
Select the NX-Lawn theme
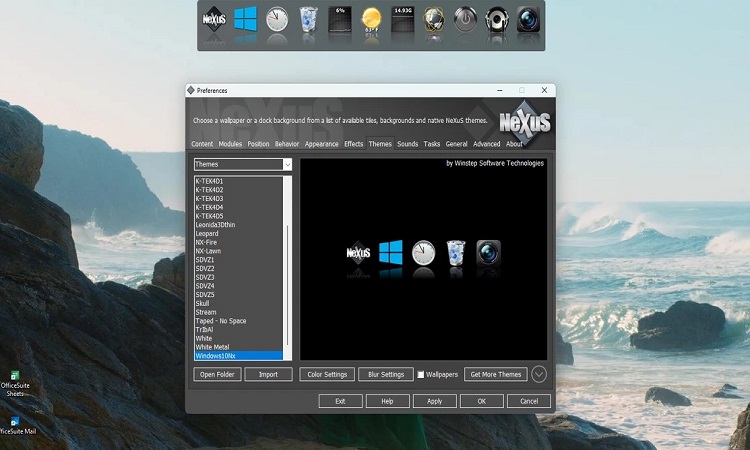tap(239, 251)
